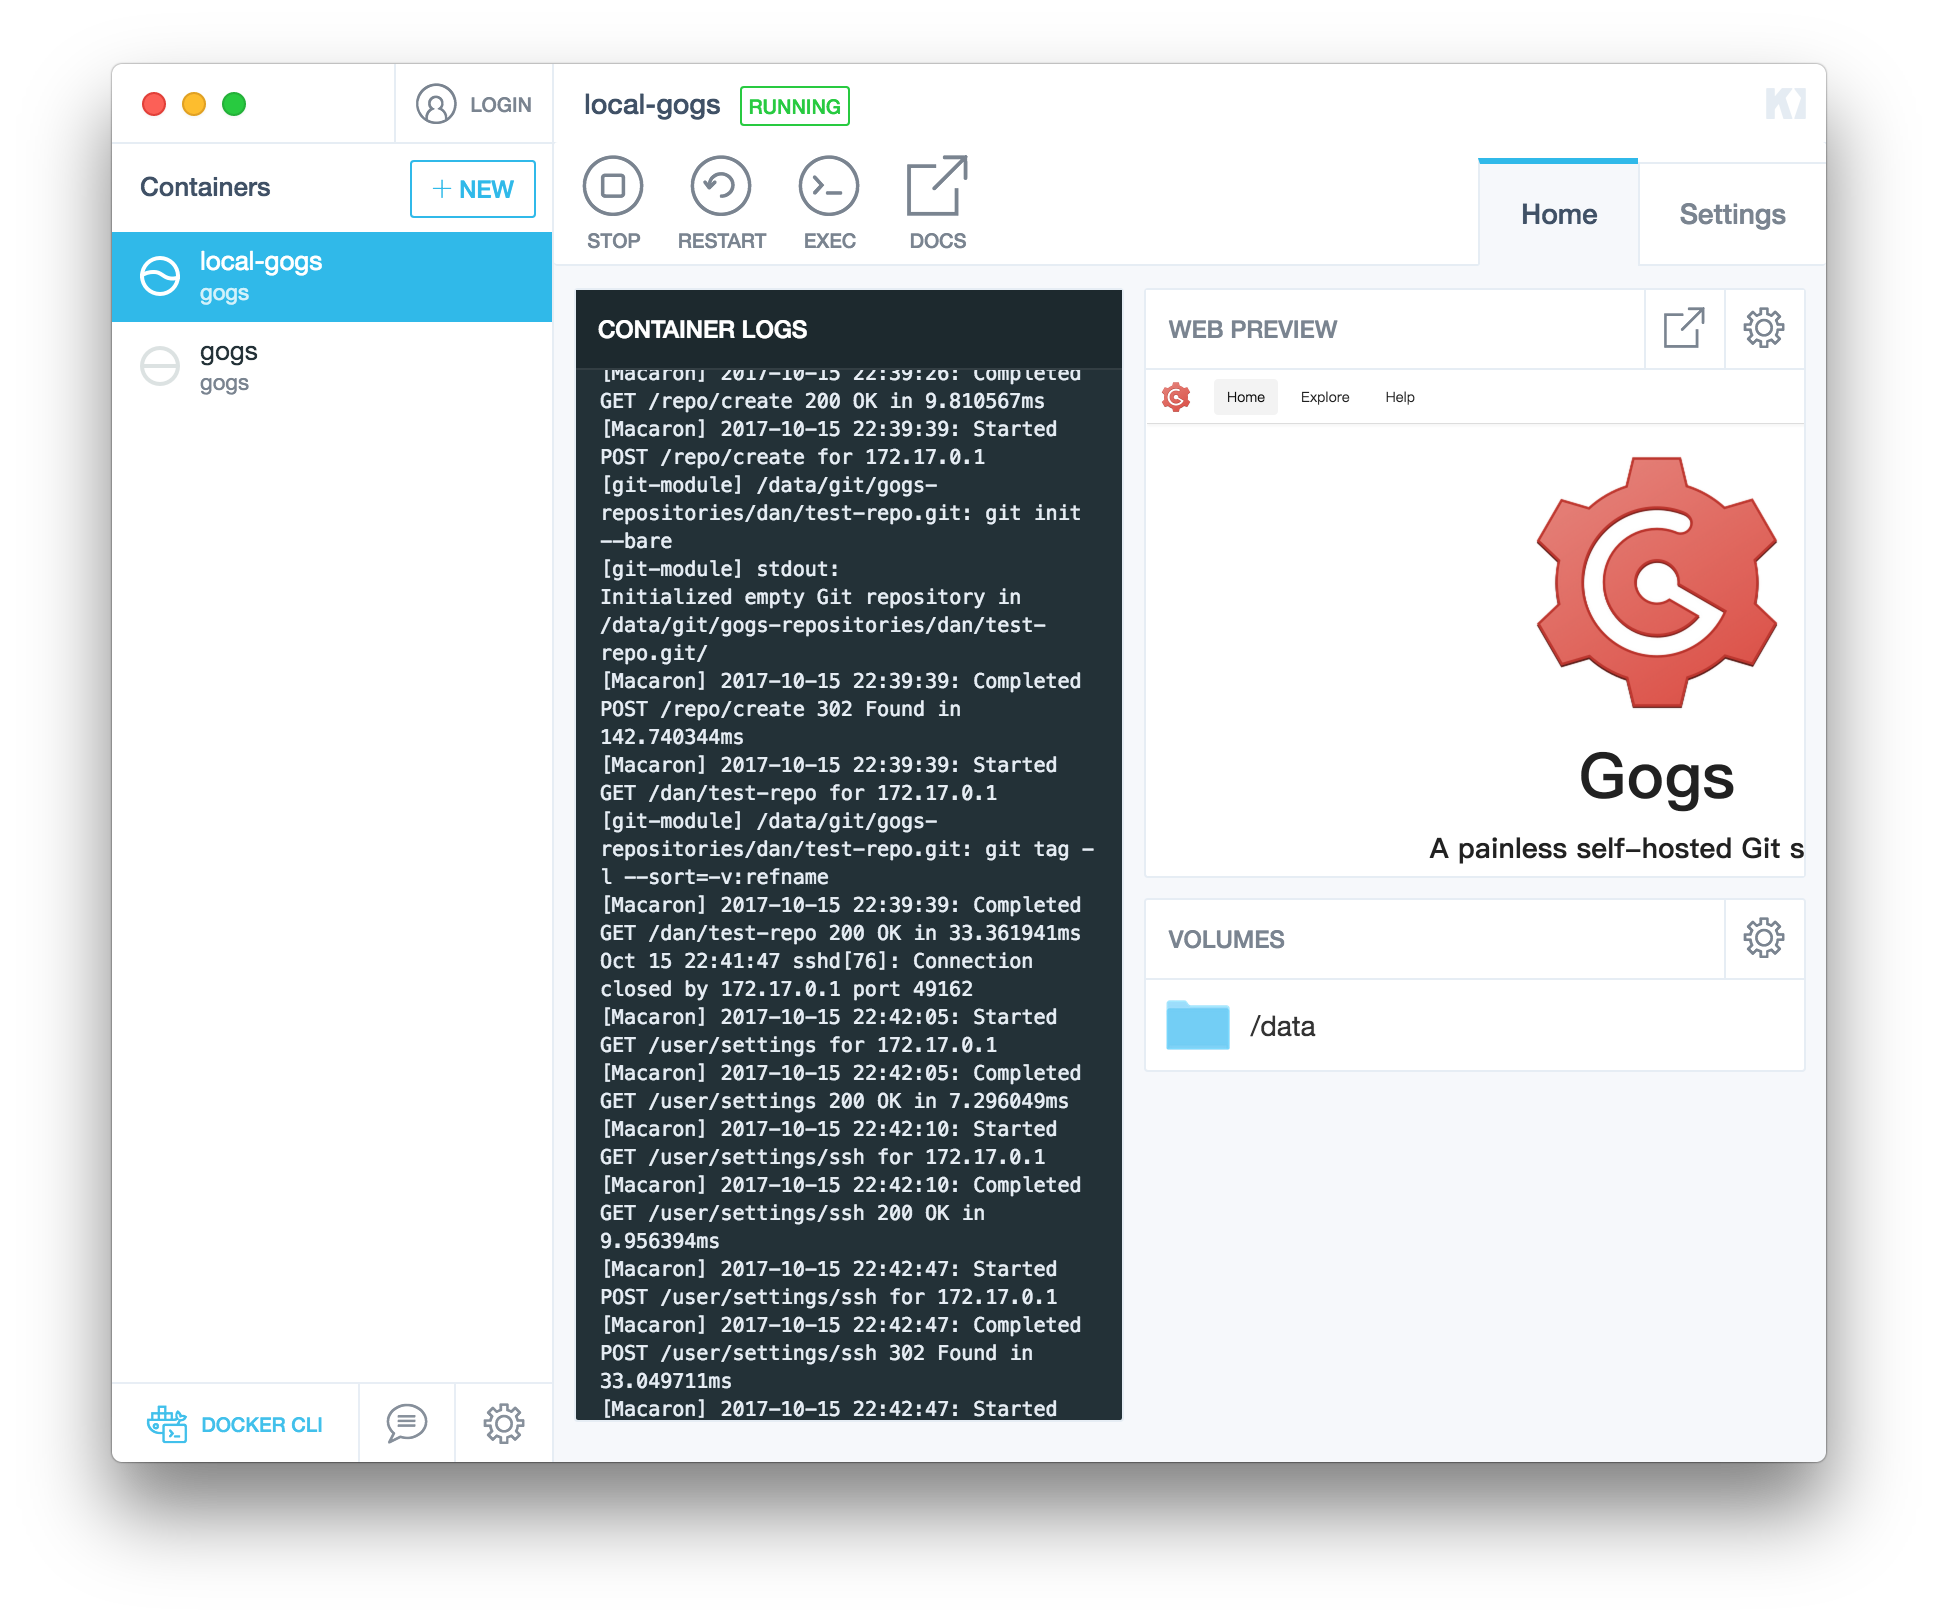Image resolution: width=1938 pixels, height=1622 pixels.
Task: Open EXEC terminal for container
Action: pos(829,203)
